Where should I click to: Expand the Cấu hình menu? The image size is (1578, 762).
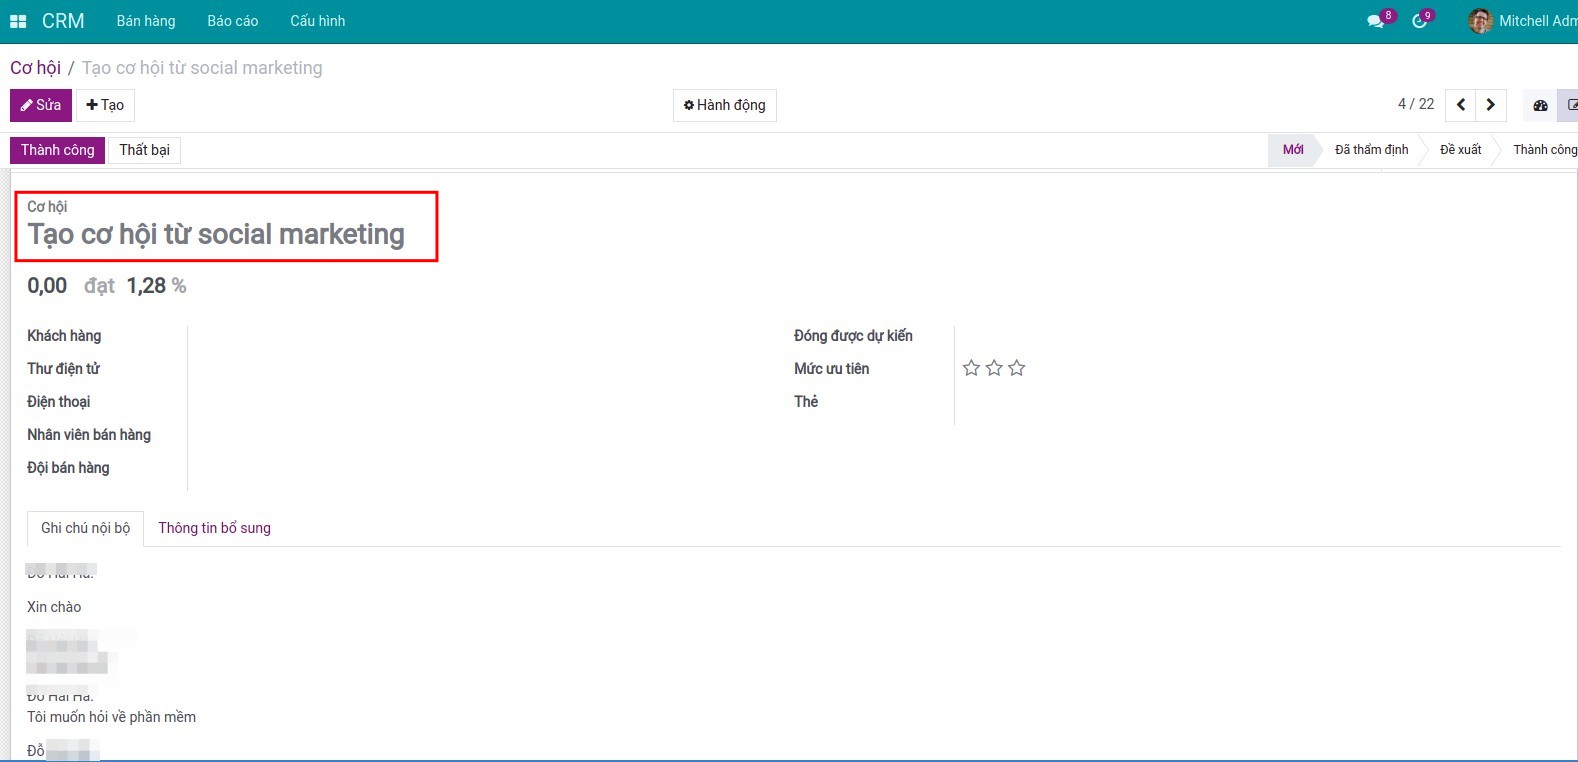click(317, 21)
